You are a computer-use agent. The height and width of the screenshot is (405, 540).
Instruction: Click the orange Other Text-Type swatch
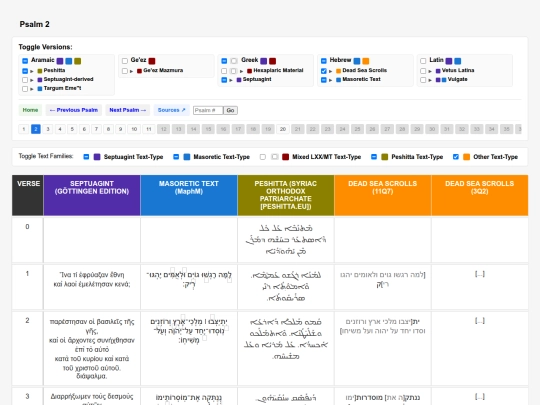click(467, 157)
